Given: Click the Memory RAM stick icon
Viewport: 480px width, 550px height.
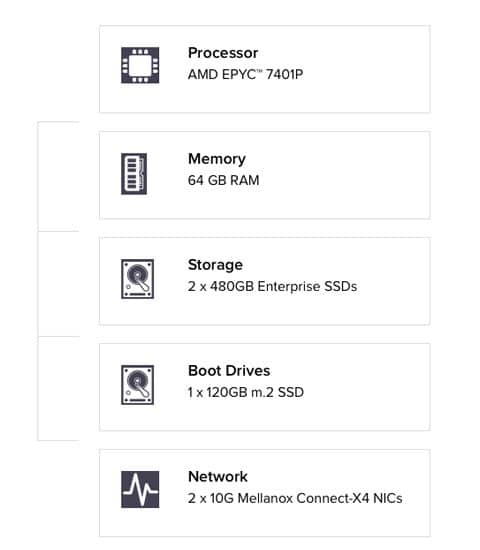Looking at the screenshot, I should [134, 174].
